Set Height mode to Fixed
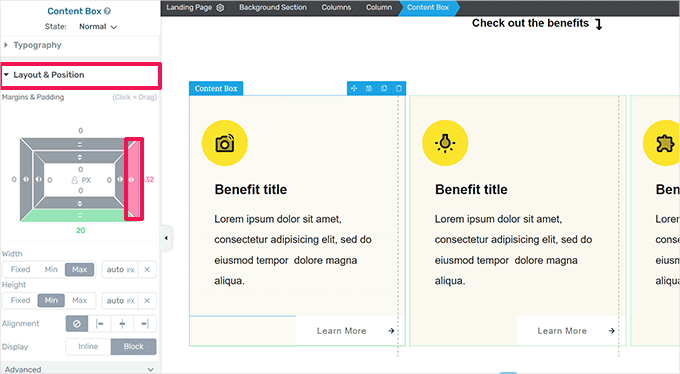 (20, 300)
